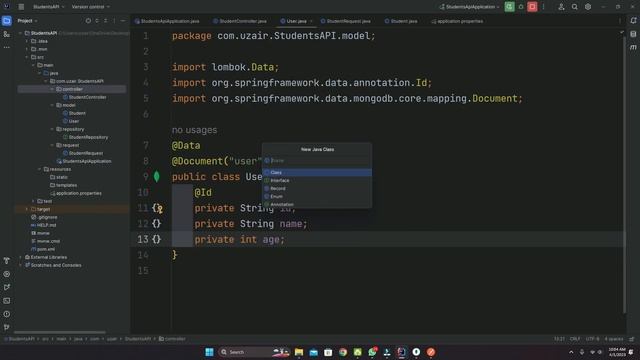Open the Build tool window hammer icon
The height and width of the screenshot is (360, 640).
(x=7, y=260)
